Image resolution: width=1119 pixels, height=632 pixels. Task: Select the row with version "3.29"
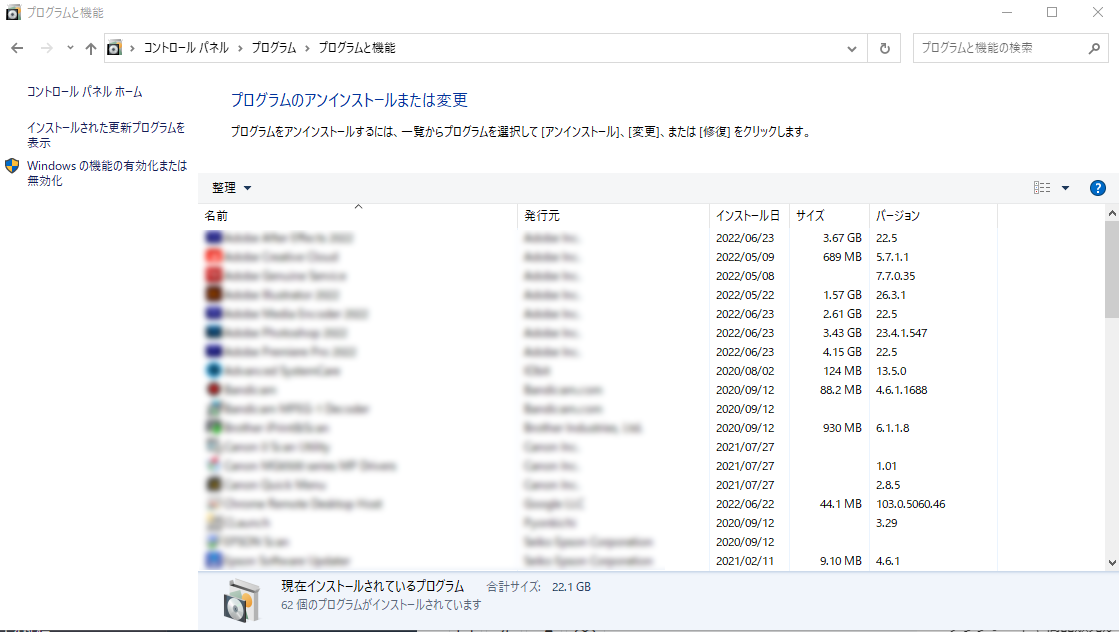[598, 523]
